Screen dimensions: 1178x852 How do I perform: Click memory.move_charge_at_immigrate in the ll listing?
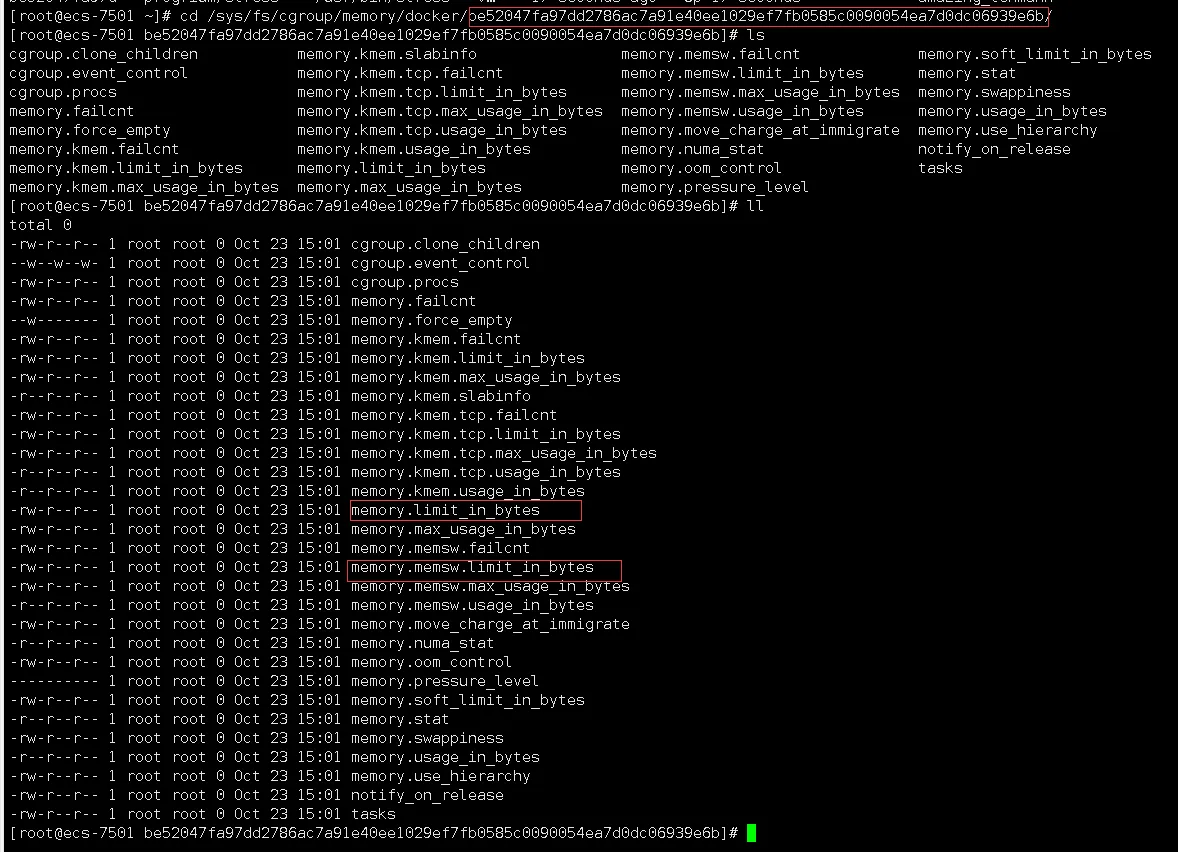pyautogui.click(x=490, y=624)
